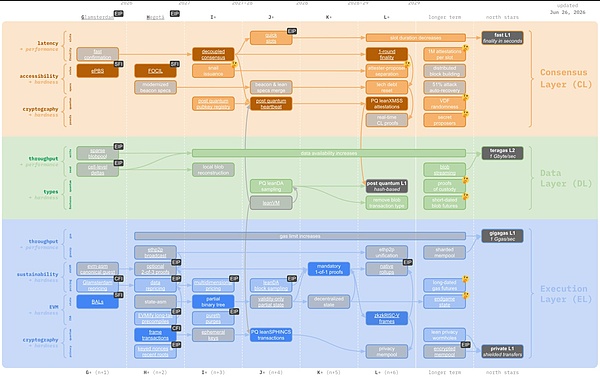Click the emoji icon on VDF randomness
The image size is (600, 377).
[465, 97]
